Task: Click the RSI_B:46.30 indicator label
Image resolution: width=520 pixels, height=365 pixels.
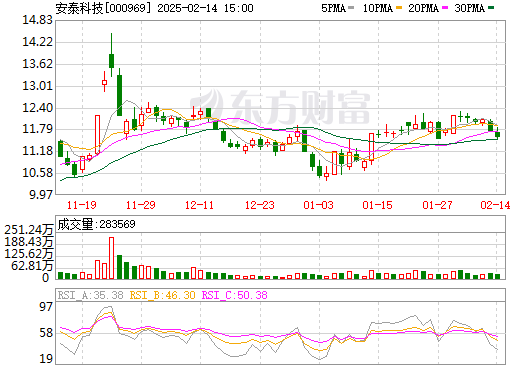Action: pyautogui.click(x=162, y=295)
